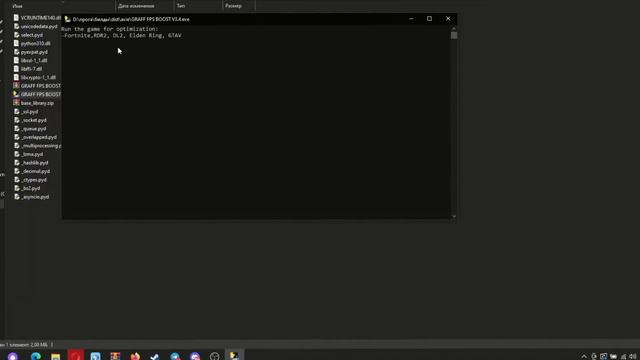The height and width of the screenshot is (360, 640).
Task: Click the console scrollbar down arrow
Action: (x=454, y=216)
